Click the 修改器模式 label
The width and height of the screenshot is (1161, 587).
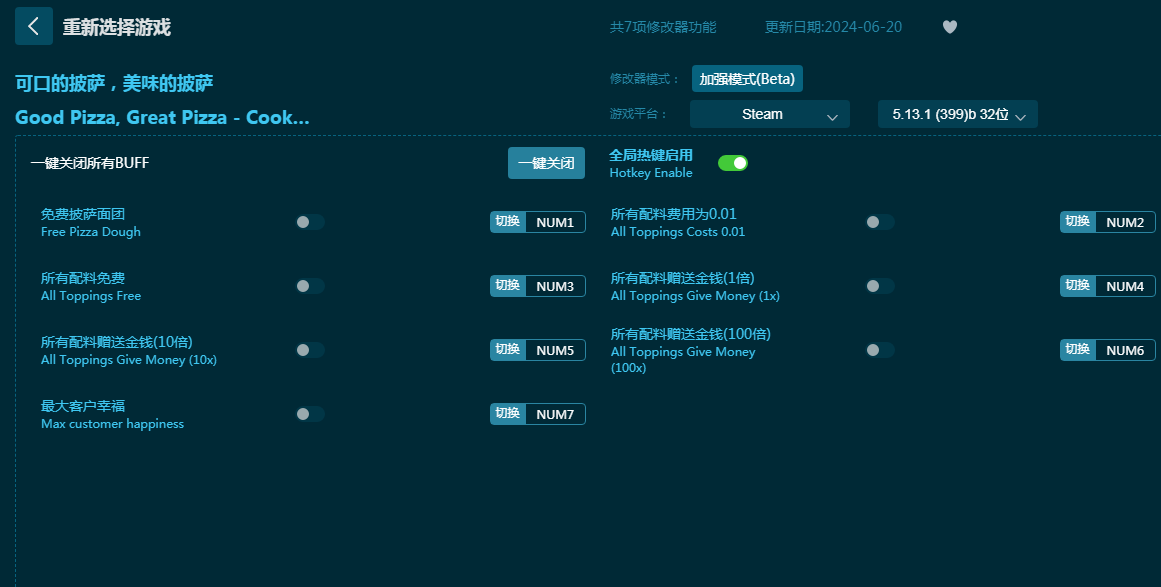coord(644,79)
